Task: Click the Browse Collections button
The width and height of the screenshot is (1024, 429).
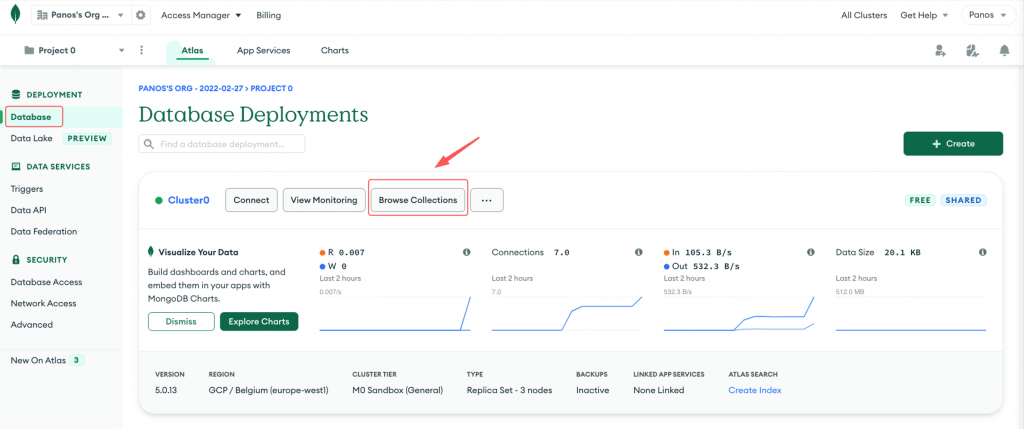Action: (x=418, y=200)
